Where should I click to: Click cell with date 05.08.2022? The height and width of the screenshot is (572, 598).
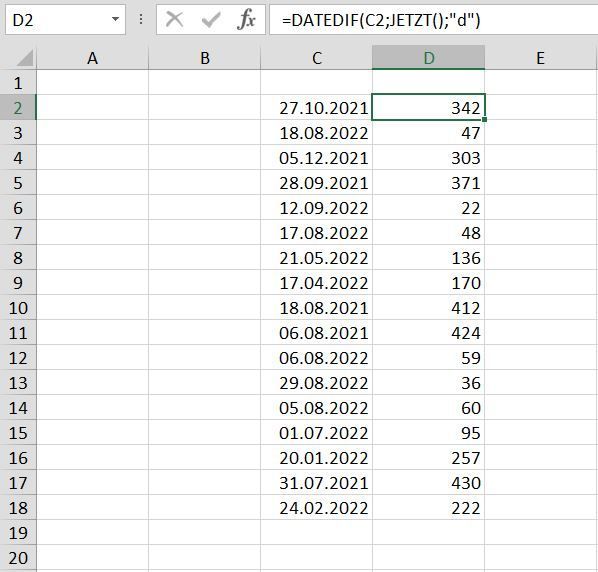pos(317,408)
